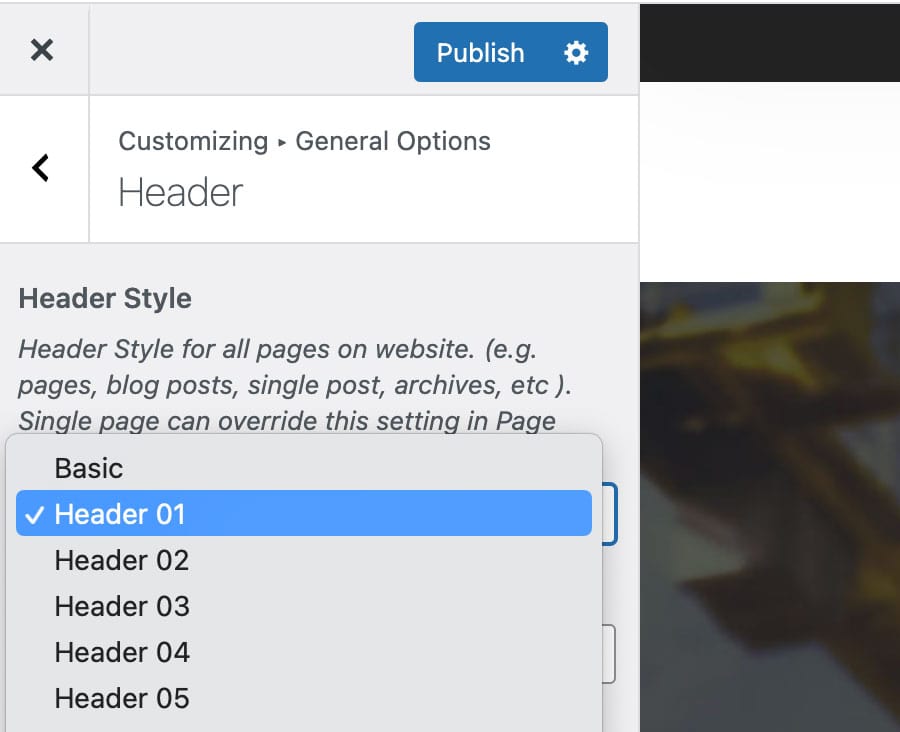Pick Header 05 from the dropdown
900x732 pixels.
pos(121,698)
